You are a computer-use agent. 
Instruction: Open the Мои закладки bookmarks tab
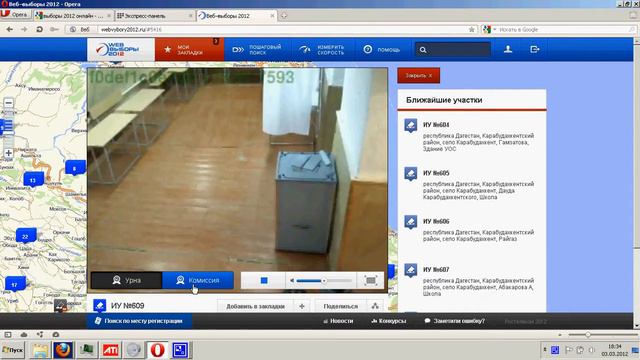click(x=189, y=49)
